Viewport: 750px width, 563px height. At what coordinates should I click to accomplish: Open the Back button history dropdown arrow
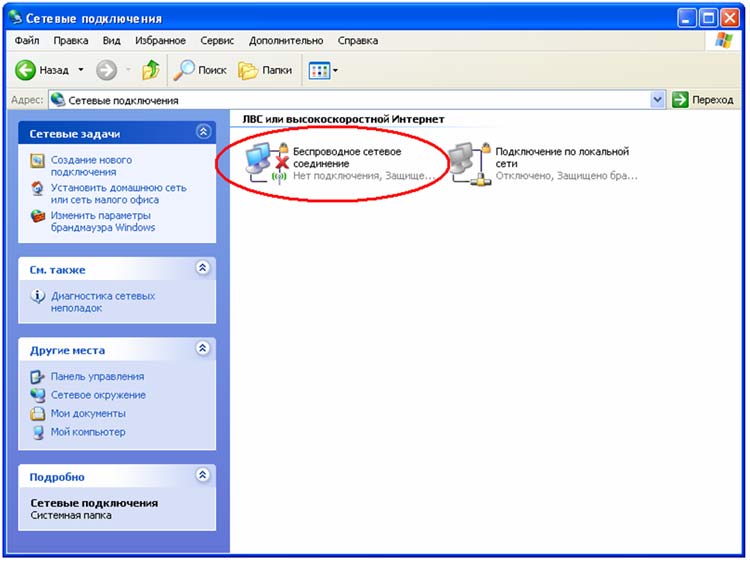(x=81, y=70)
